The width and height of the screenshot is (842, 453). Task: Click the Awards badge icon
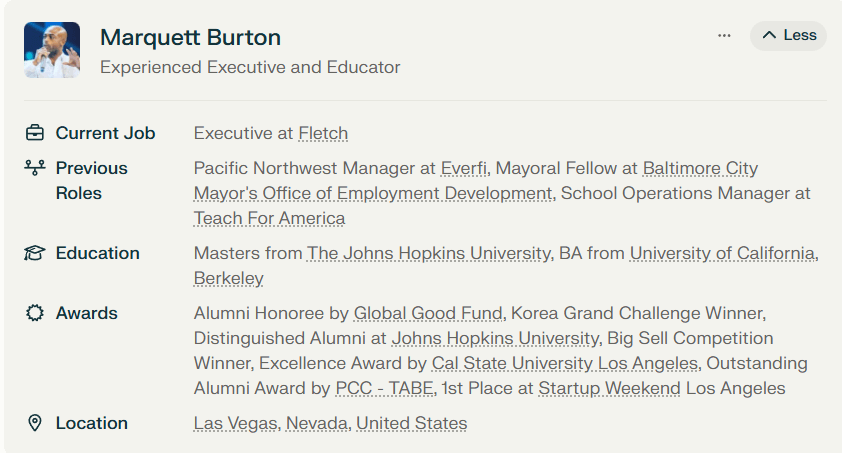[35, 313]
